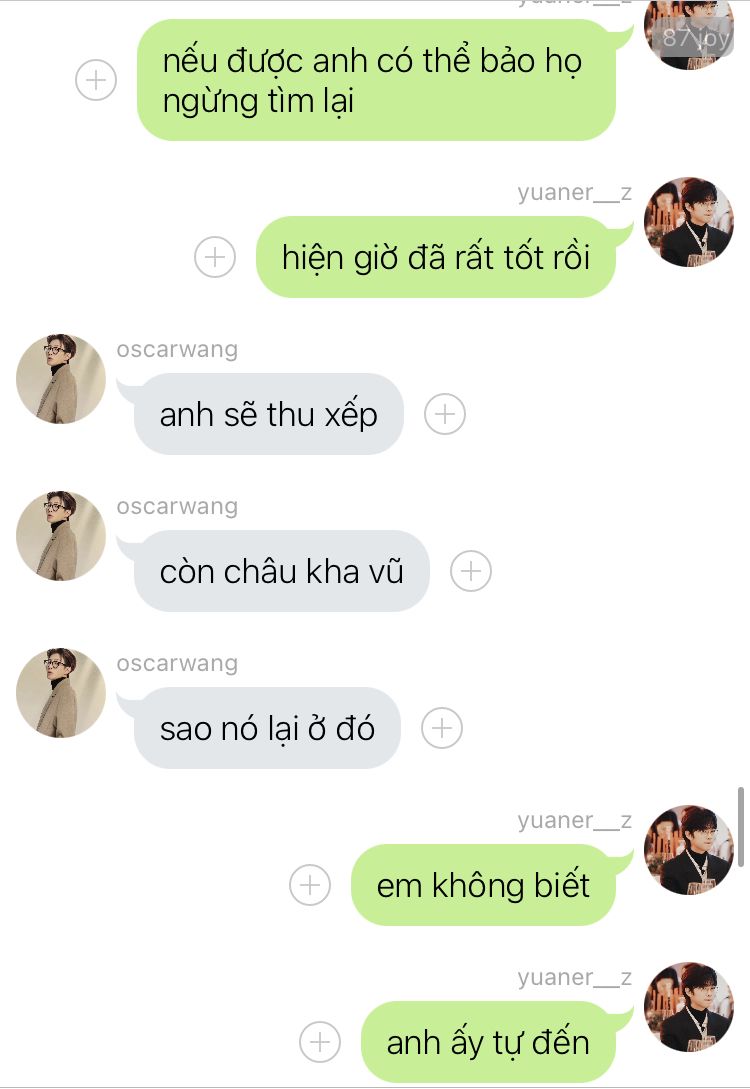Click the chat scrollbar thumb on right edge
Image resolution: width=750 pixels, height=1089 pixels.
pyautogui.click(x=741, y=826)
